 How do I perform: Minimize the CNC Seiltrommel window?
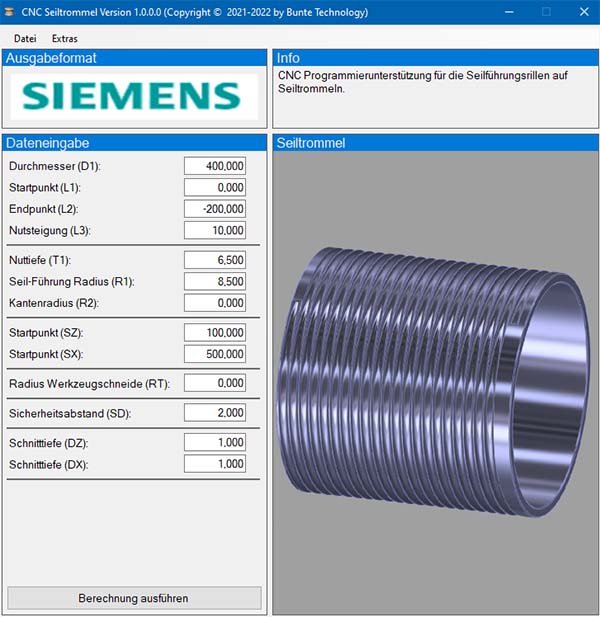509,12
